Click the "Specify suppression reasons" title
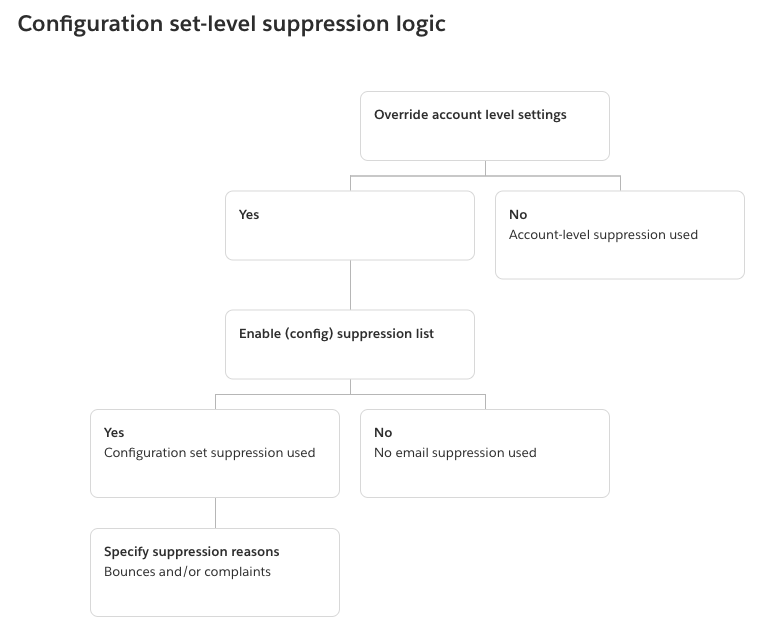 coord(191,552)
